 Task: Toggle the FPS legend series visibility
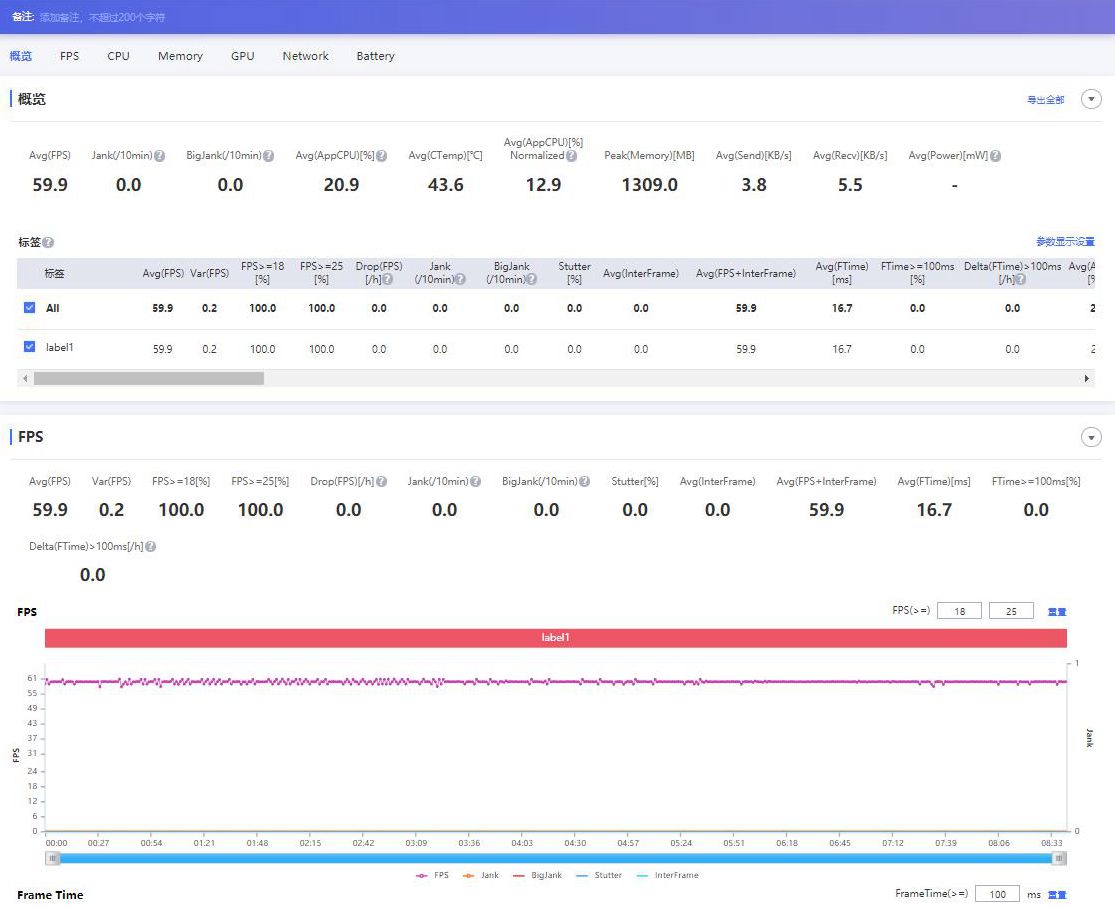432,876
